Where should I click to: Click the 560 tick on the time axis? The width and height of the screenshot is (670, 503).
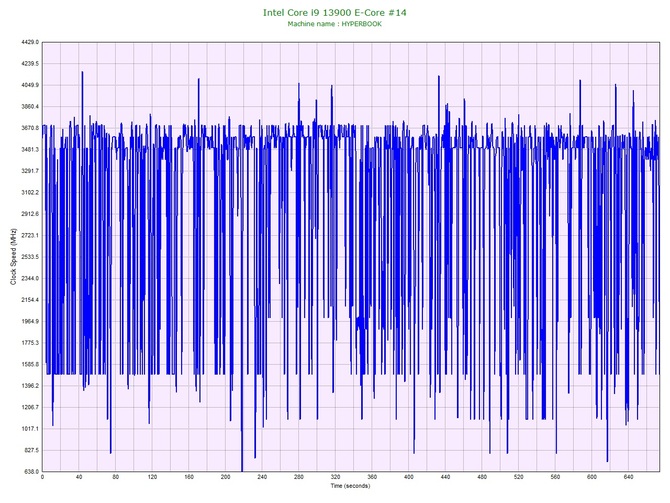pyautogui.click(x=555, y=477)
